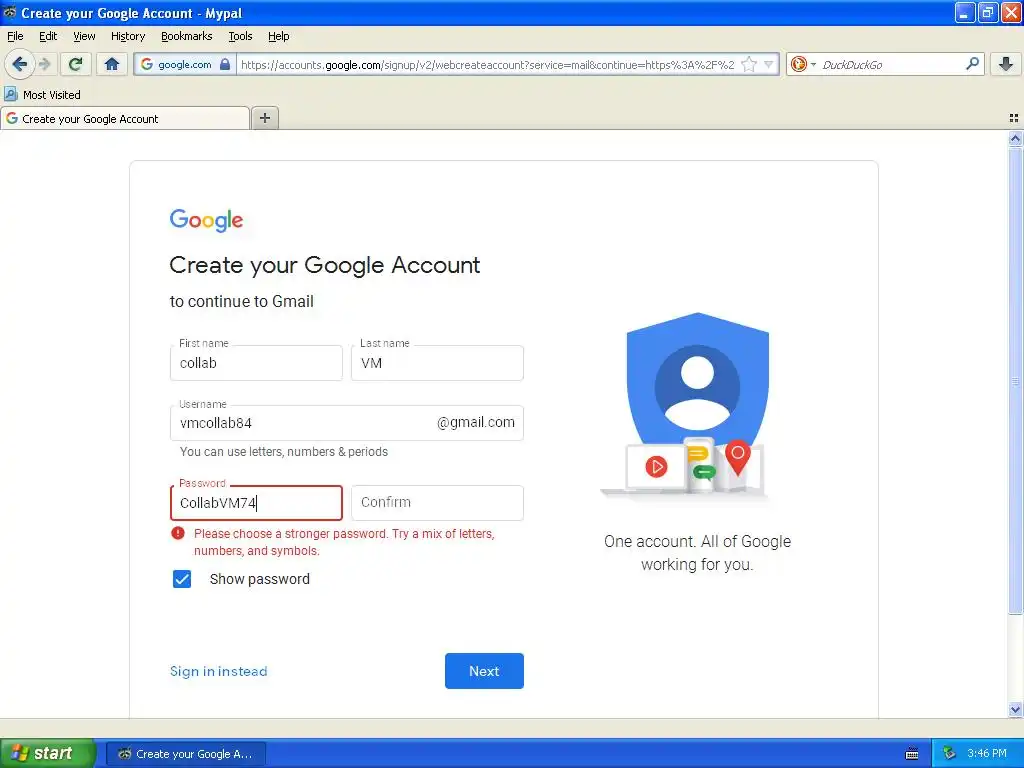
Task: Click the padlock security icon
Action: [225, 64]
